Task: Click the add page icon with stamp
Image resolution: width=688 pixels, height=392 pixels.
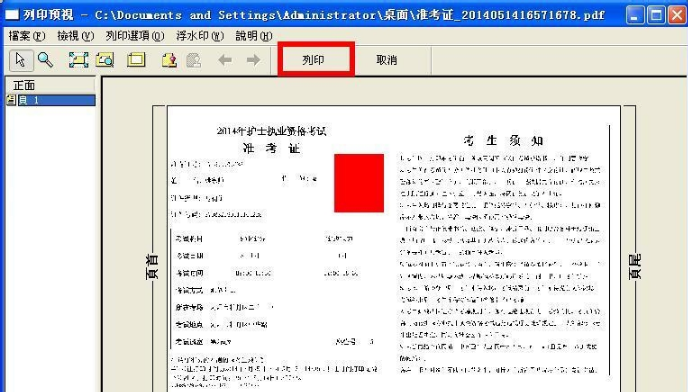Action: (x=169, y=60)
